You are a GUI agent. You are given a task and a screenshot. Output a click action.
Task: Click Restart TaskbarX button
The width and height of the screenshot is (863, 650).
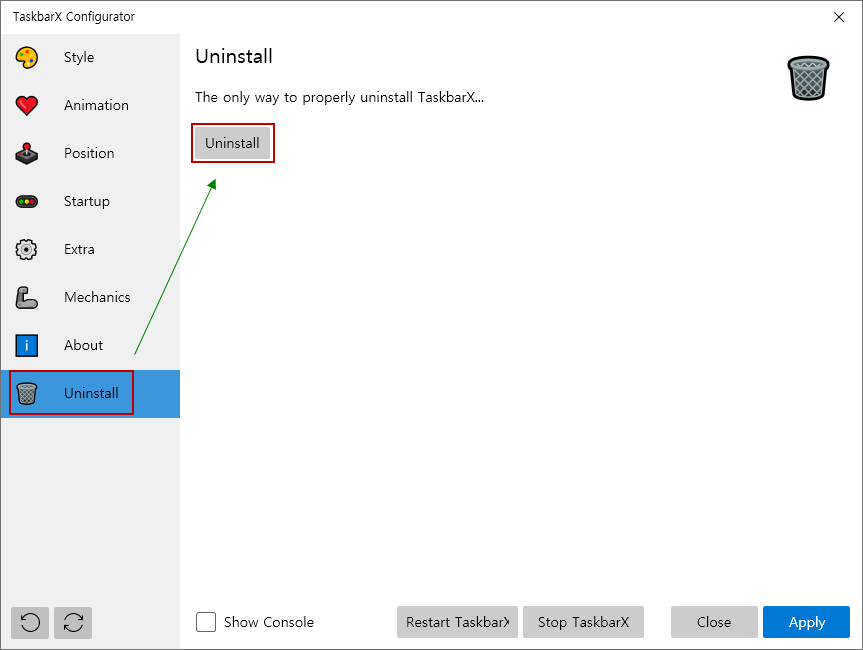(457, 622)
